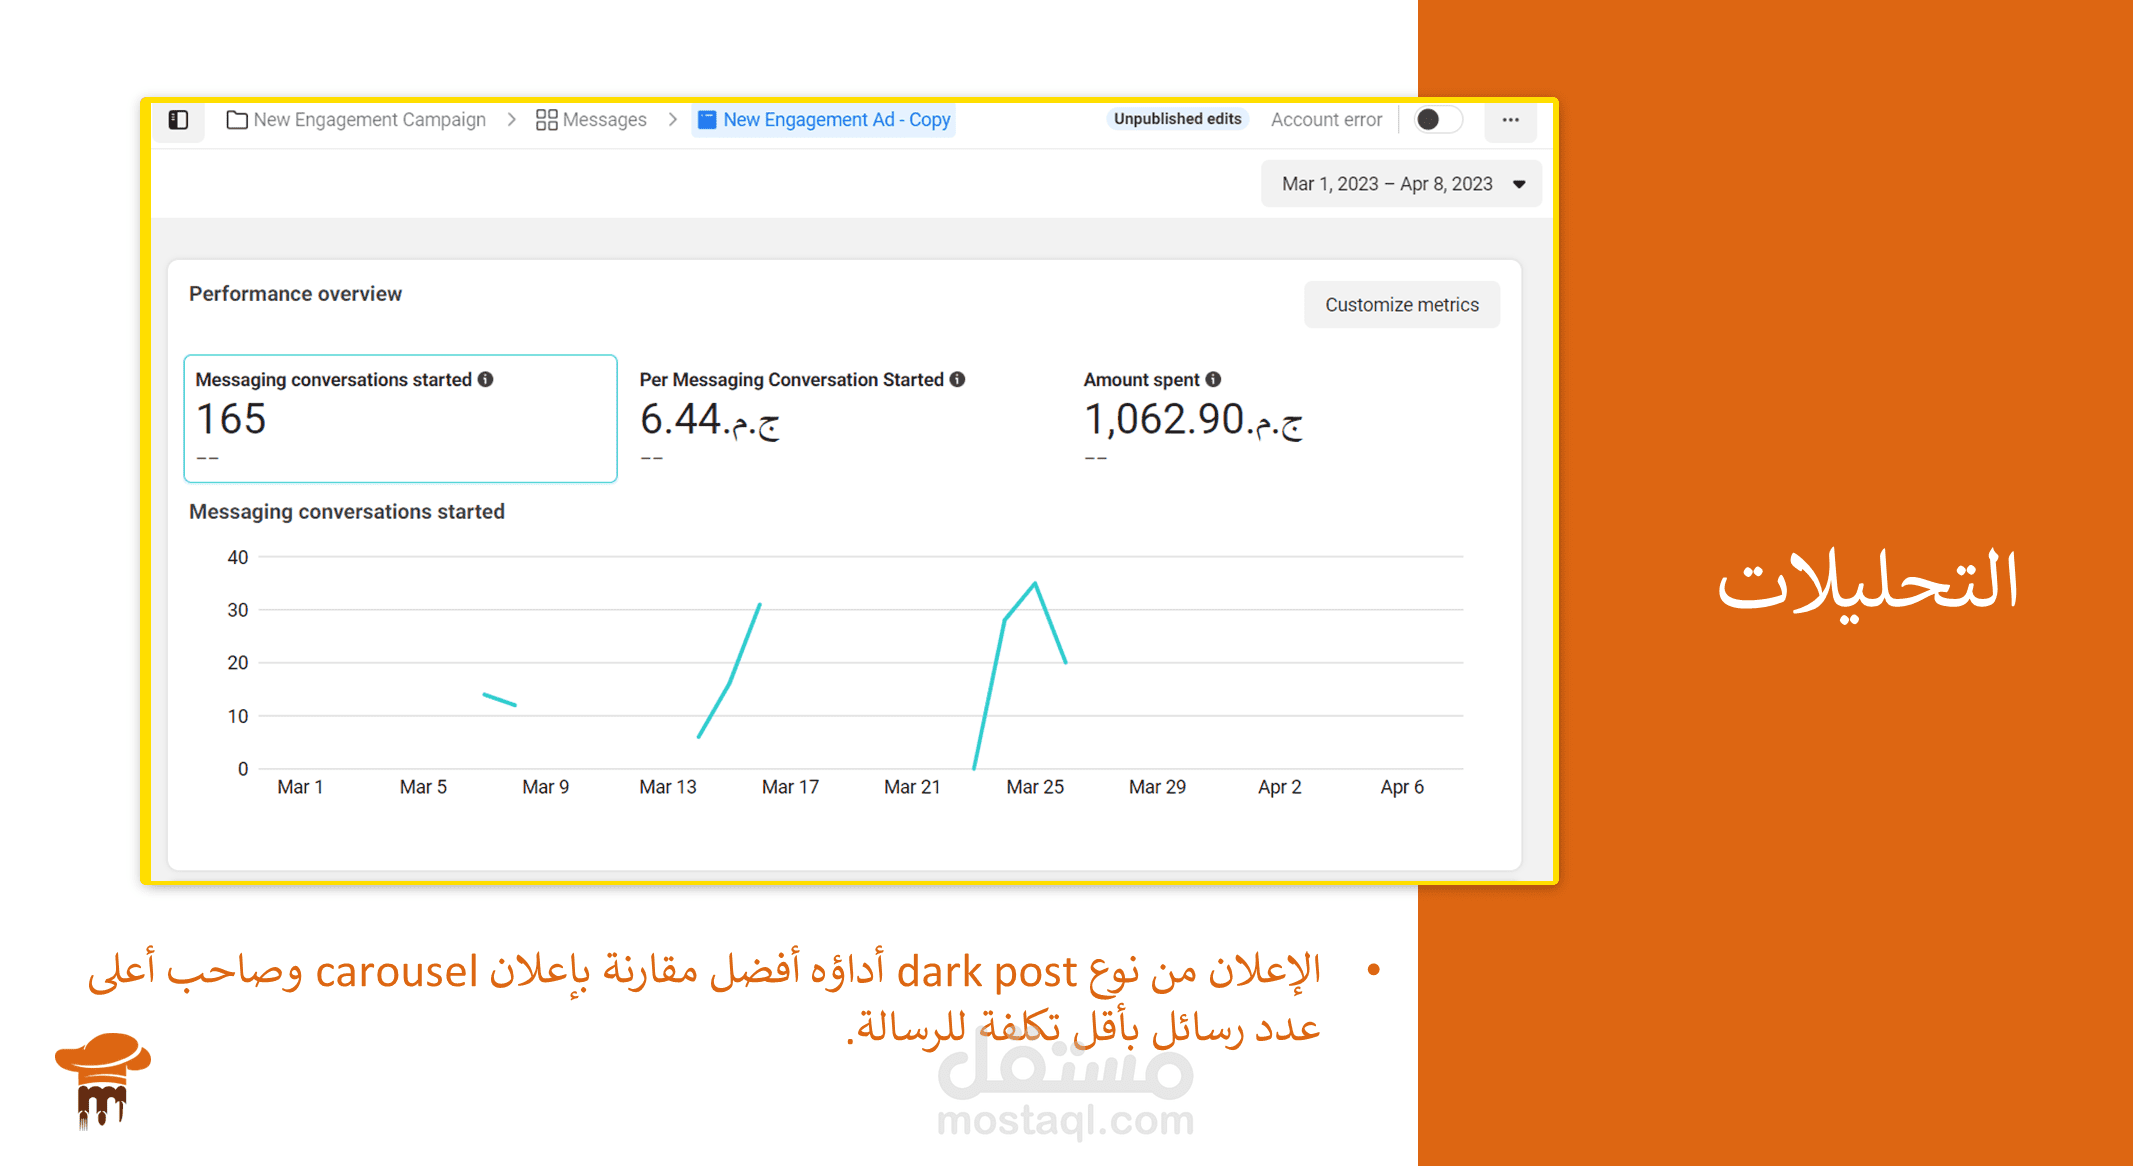Click info icon next to Per Messaging Conversation Started
The image size is (2133, 1166).
[x=958, y=379]
